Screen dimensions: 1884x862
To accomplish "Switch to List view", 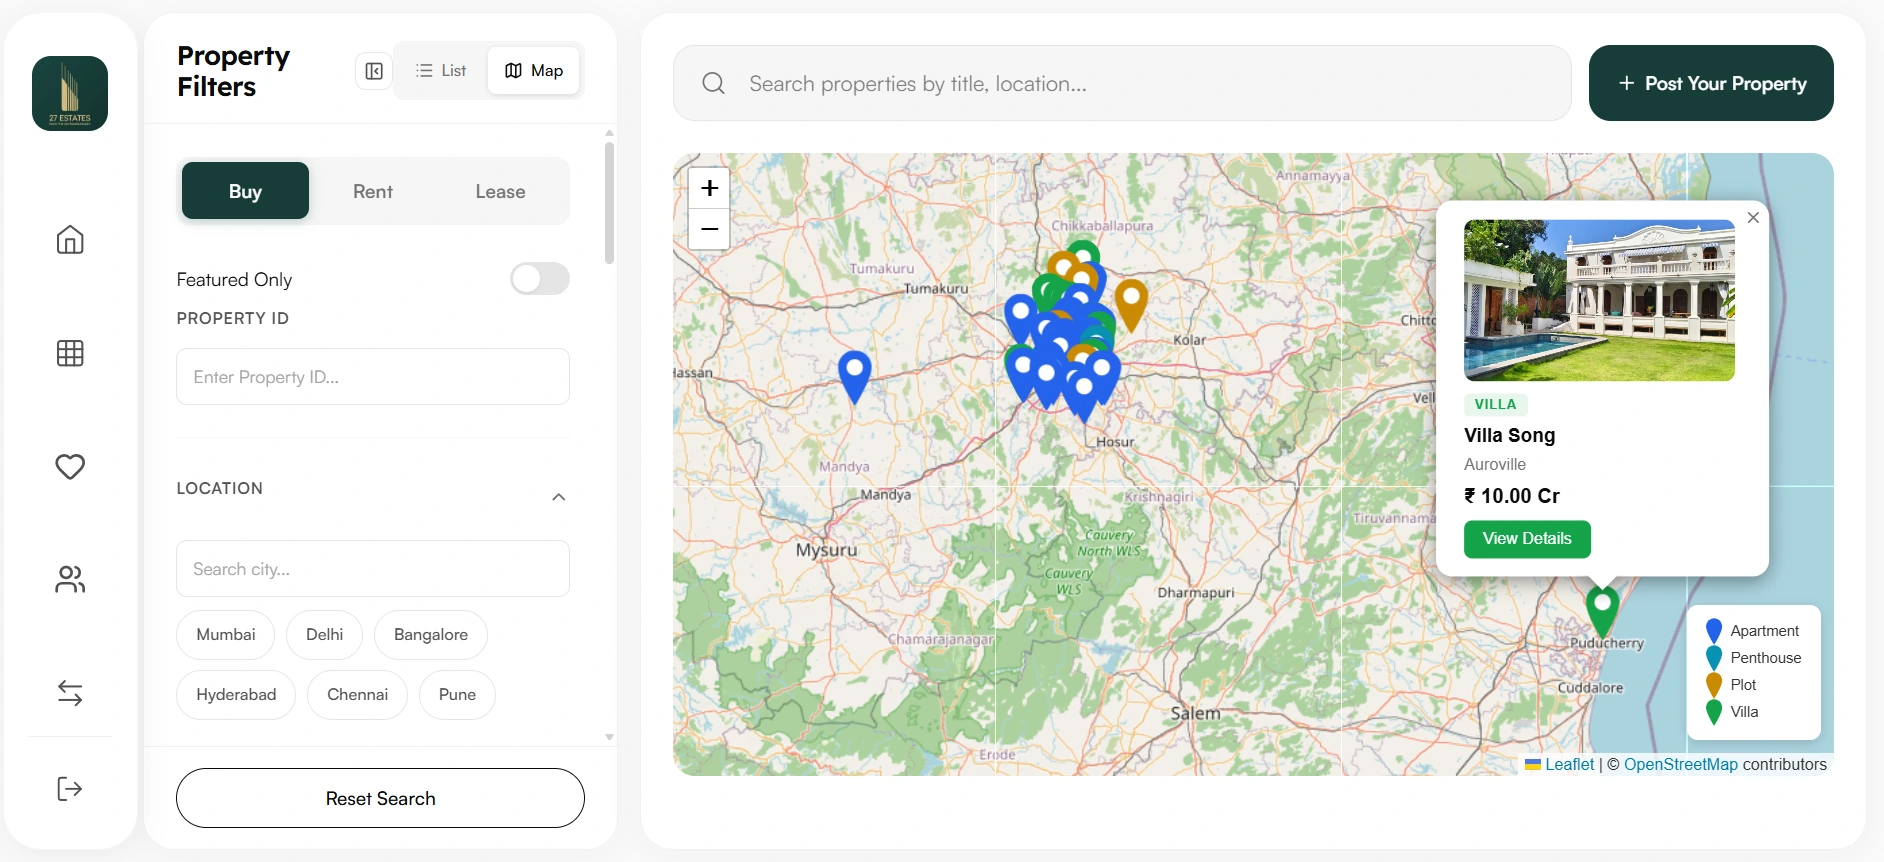I will click(x=441, y=71).
